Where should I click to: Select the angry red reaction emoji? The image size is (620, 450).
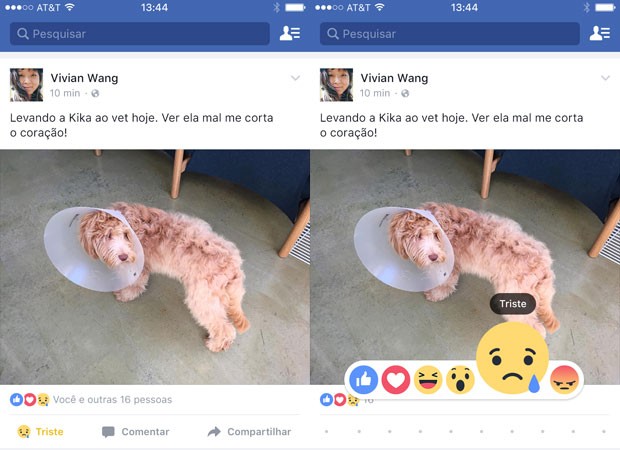(x=565, y=380)
